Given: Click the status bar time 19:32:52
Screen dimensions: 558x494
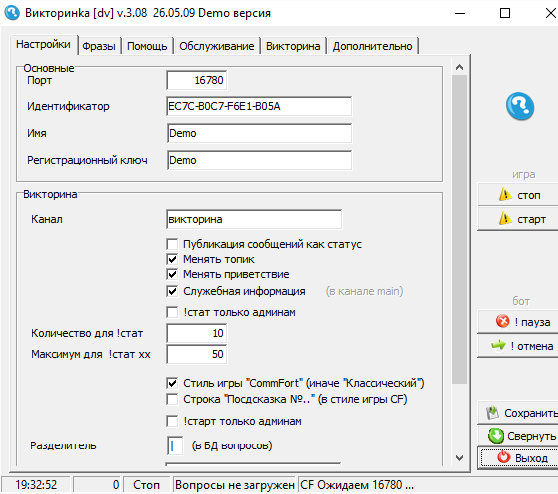Looking at the screenshot, I should pos(36,485).
